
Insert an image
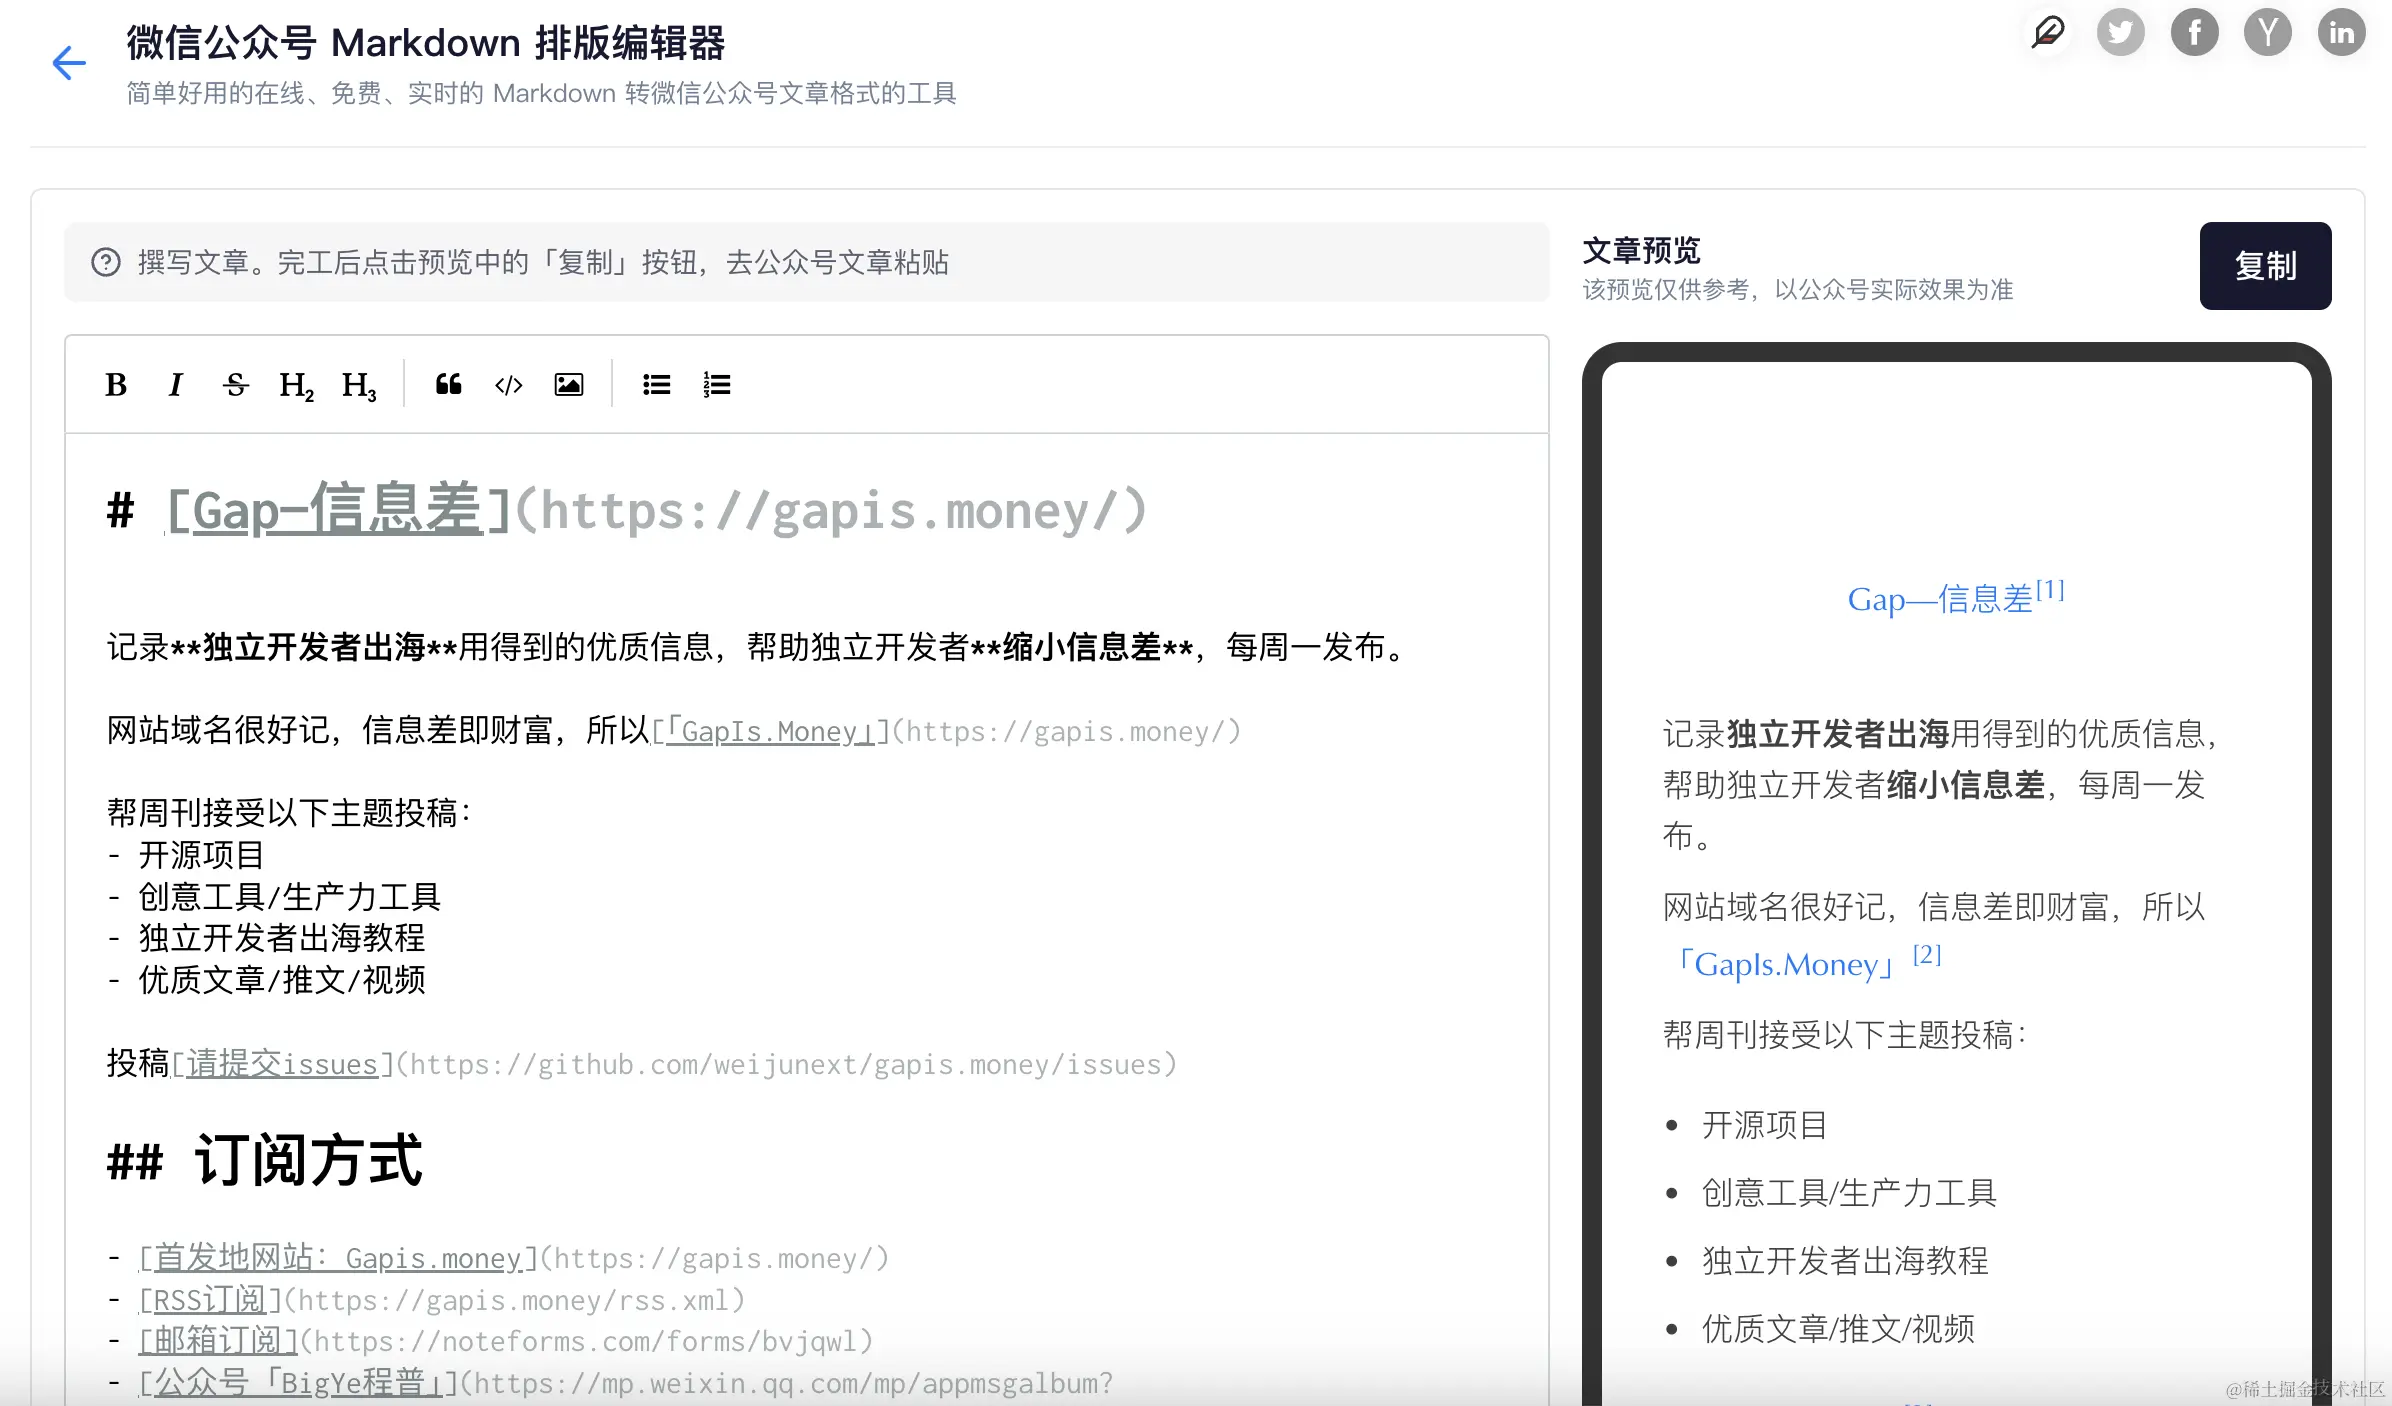[568, 385]
